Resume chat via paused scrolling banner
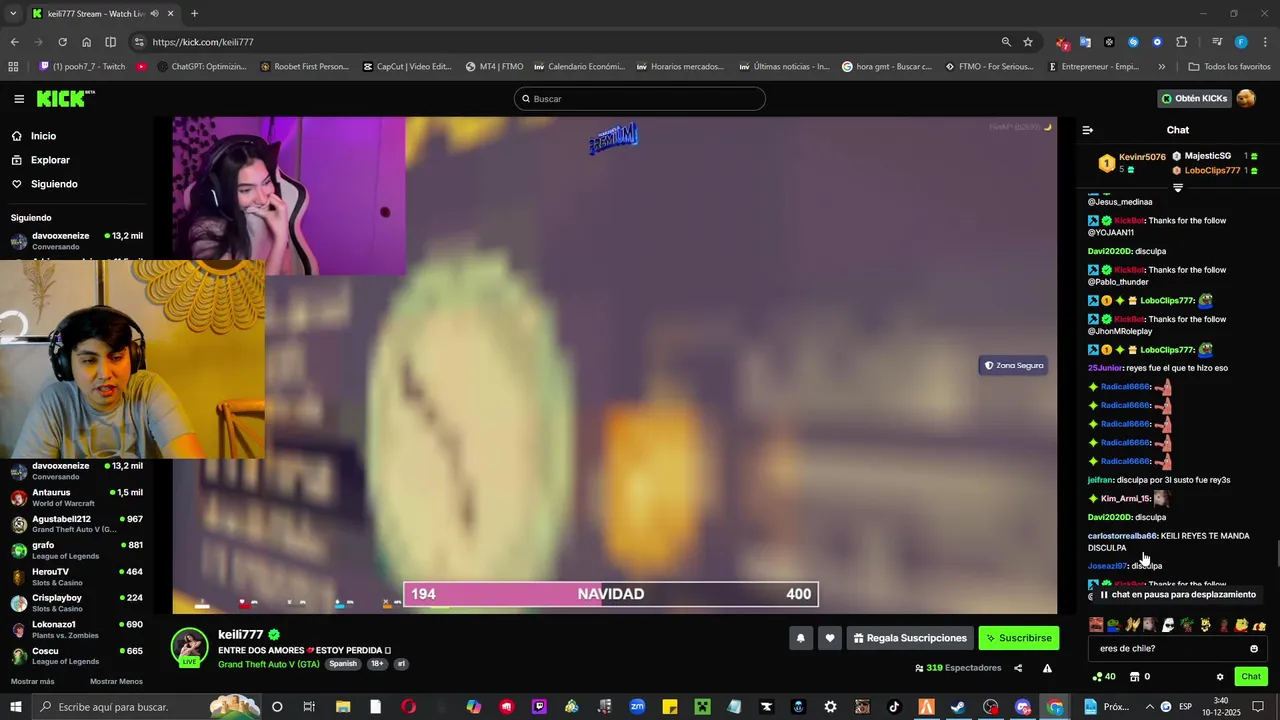 pos(1177,594)
